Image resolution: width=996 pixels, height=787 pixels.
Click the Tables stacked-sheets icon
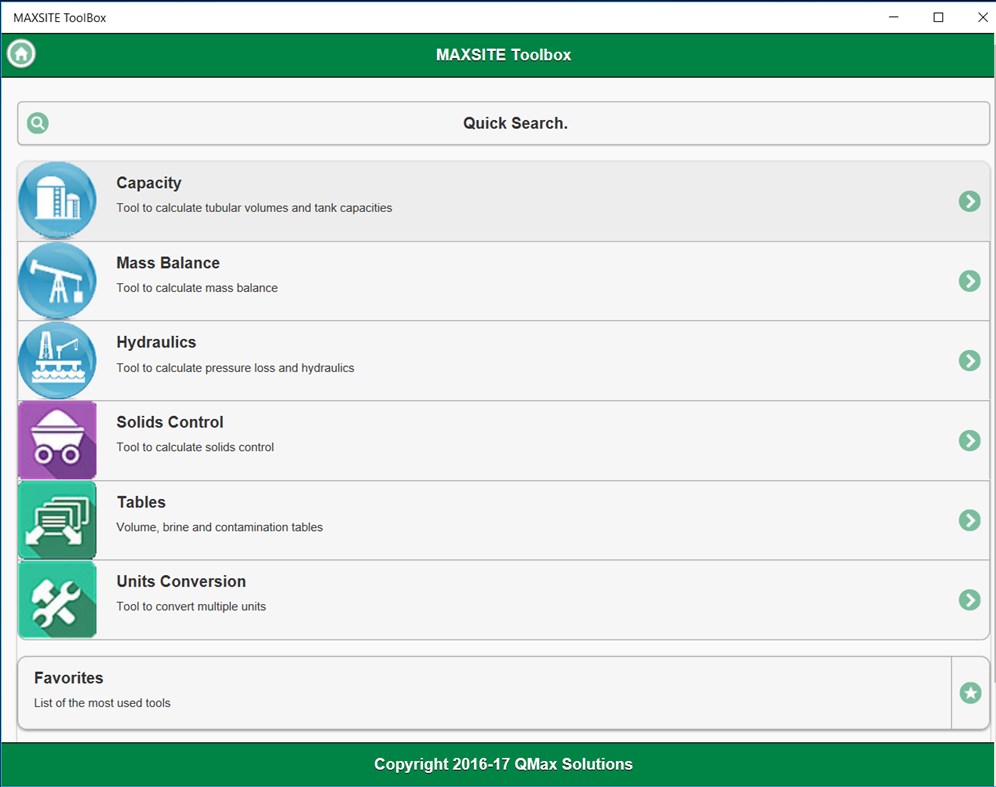pyautogui.click(x=57, y=520)
